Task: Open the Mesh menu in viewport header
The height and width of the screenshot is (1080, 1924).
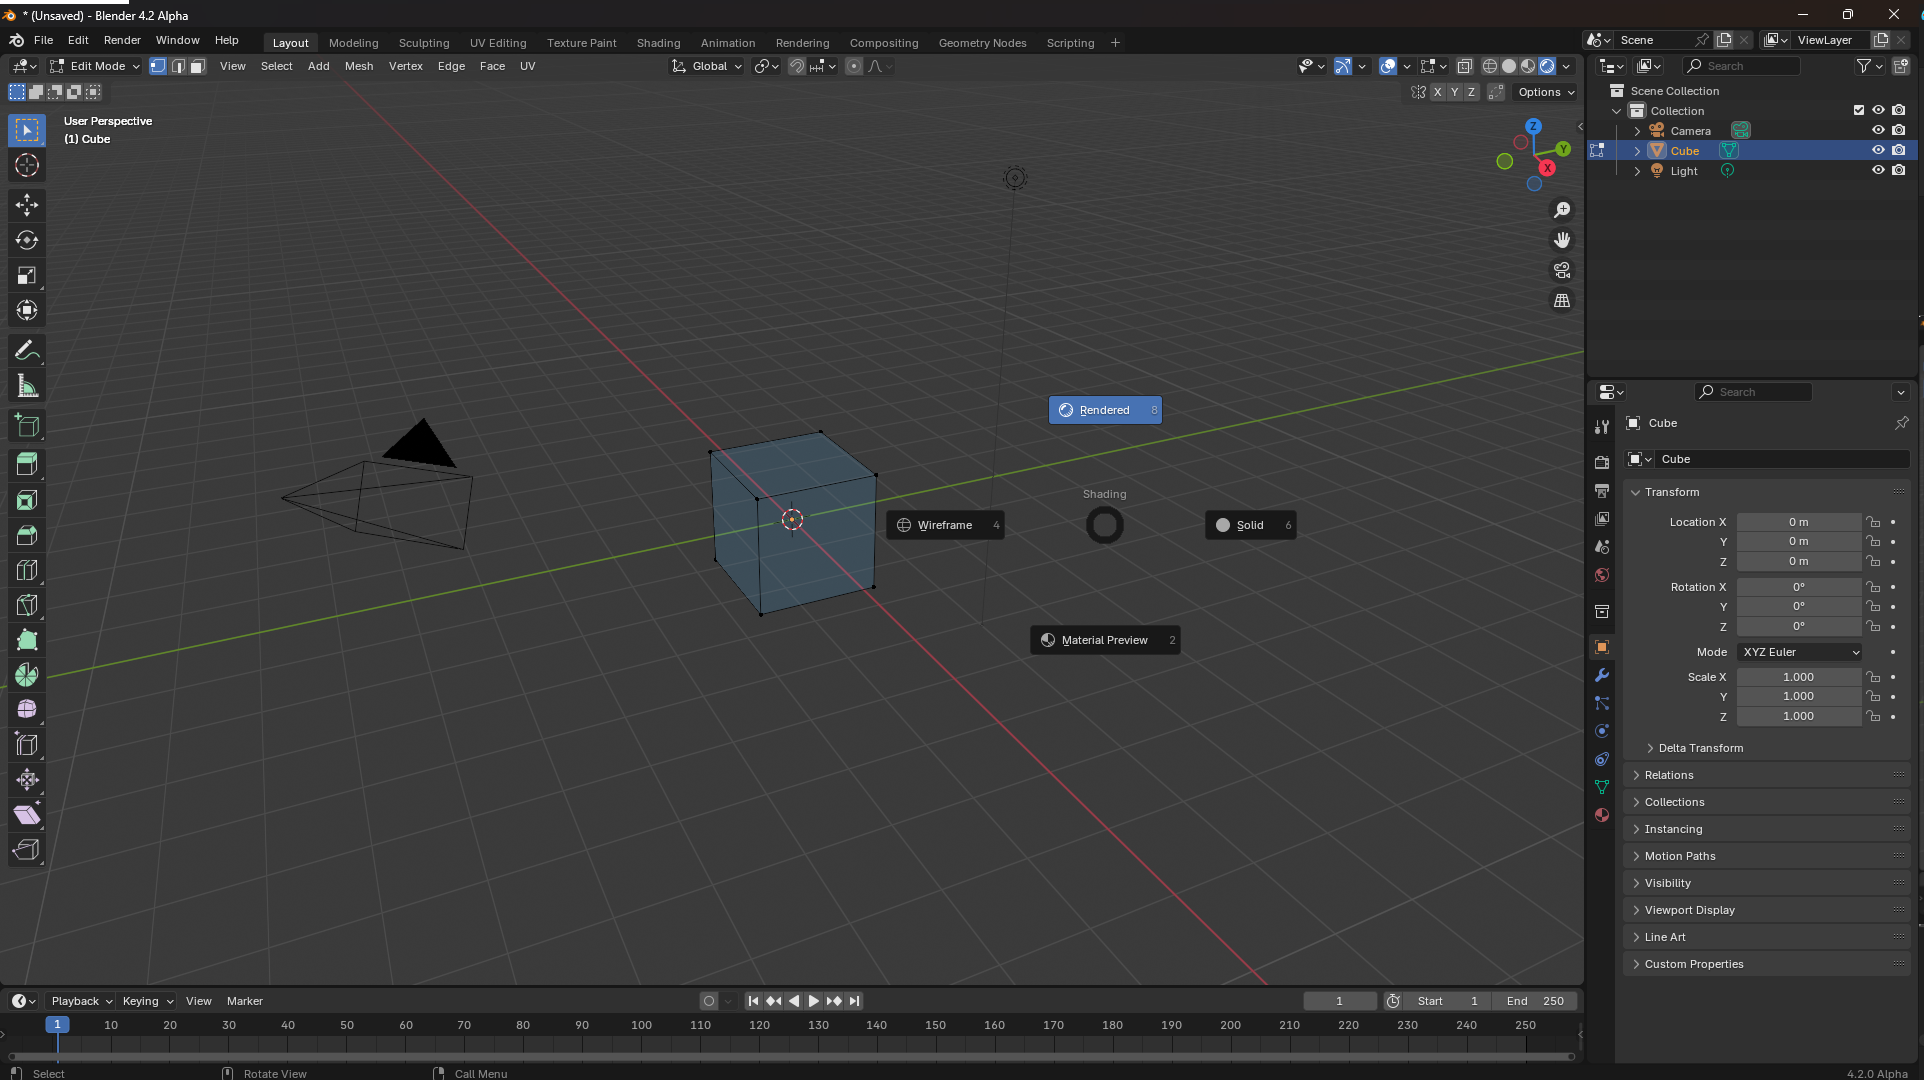Action: tap(359, 66)
